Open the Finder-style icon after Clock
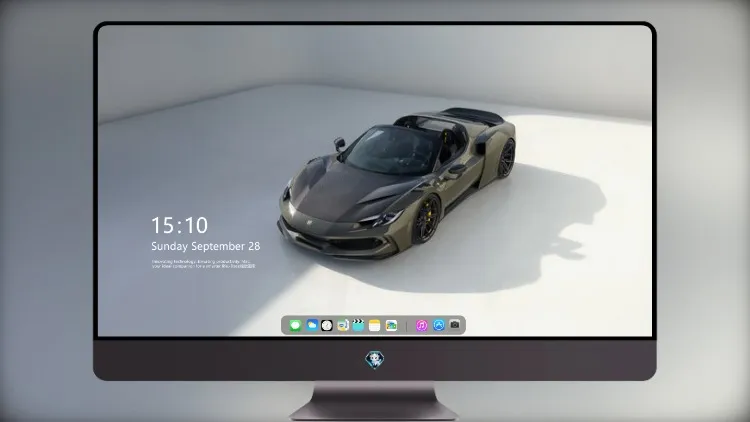The image size is (750, 422). tap(342, 325)
